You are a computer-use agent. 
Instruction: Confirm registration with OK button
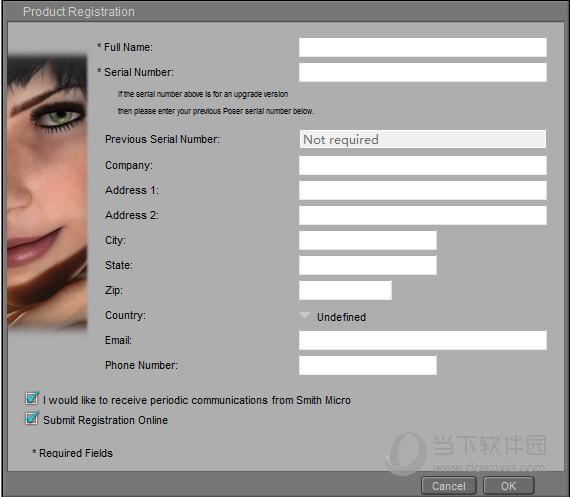(509, 486)
